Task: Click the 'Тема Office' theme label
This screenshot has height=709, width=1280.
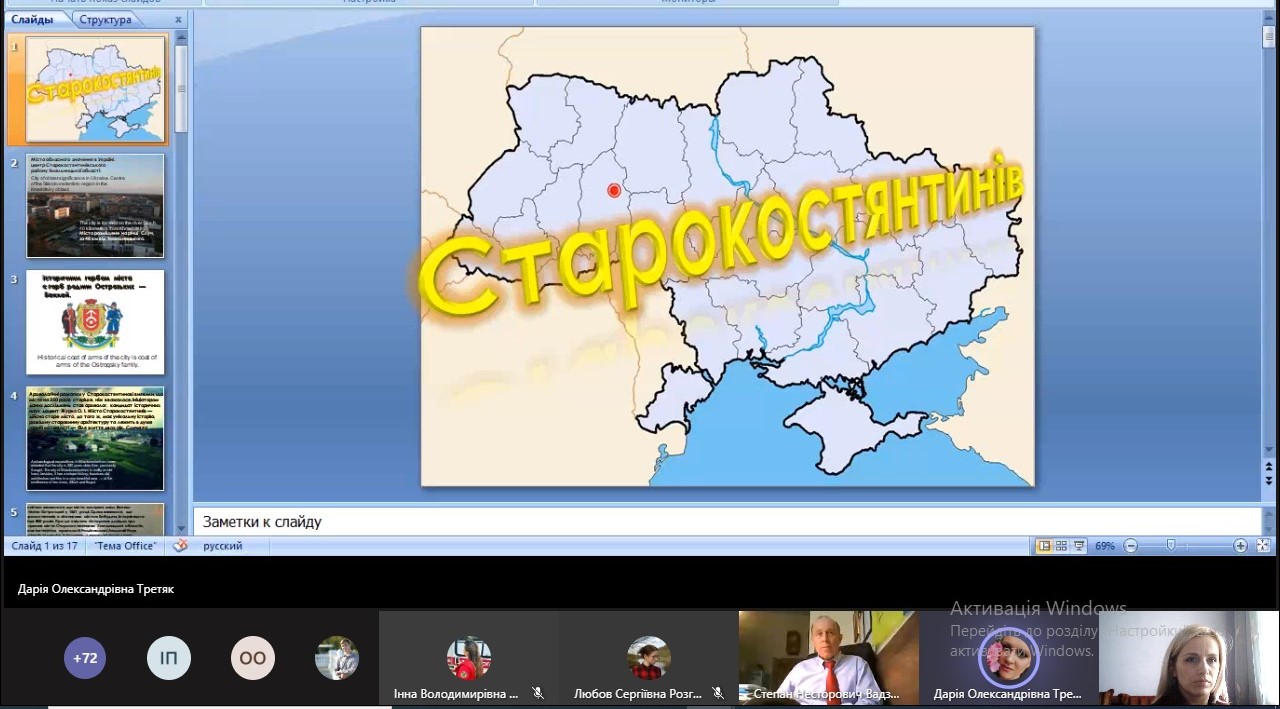Action: (x=126, y=546)
